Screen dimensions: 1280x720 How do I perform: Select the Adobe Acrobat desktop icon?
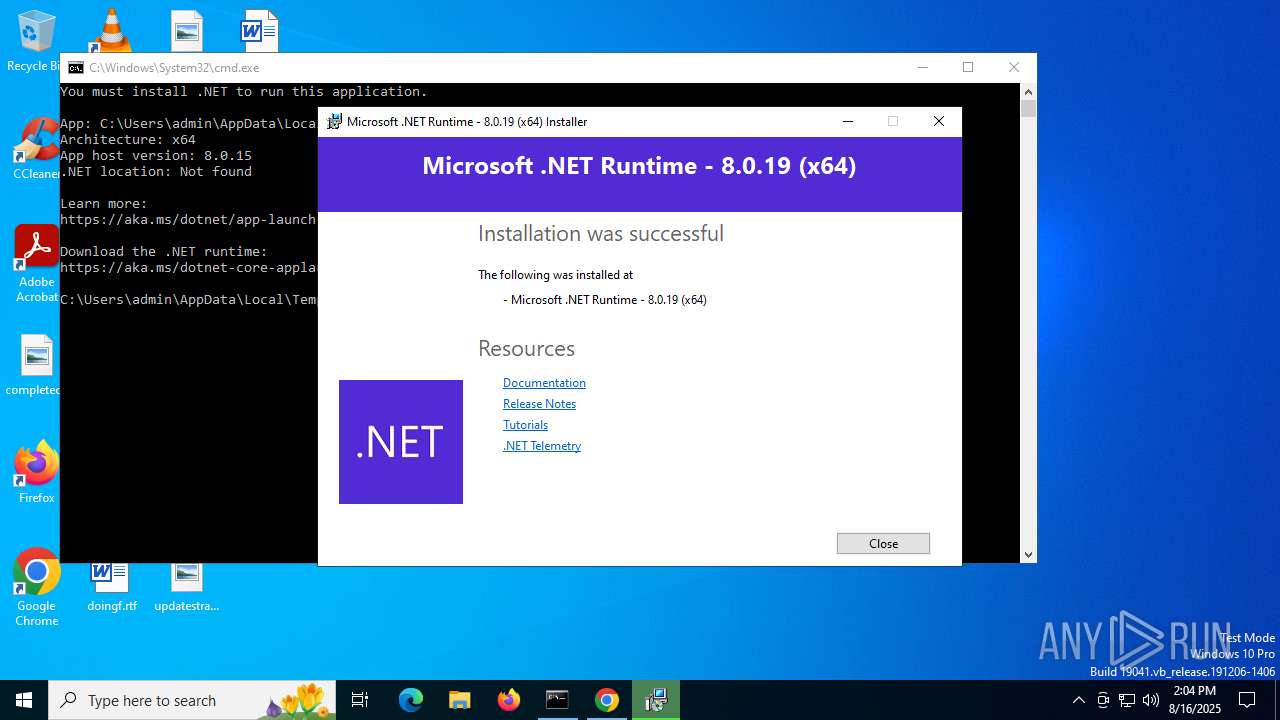coord(36,263)
